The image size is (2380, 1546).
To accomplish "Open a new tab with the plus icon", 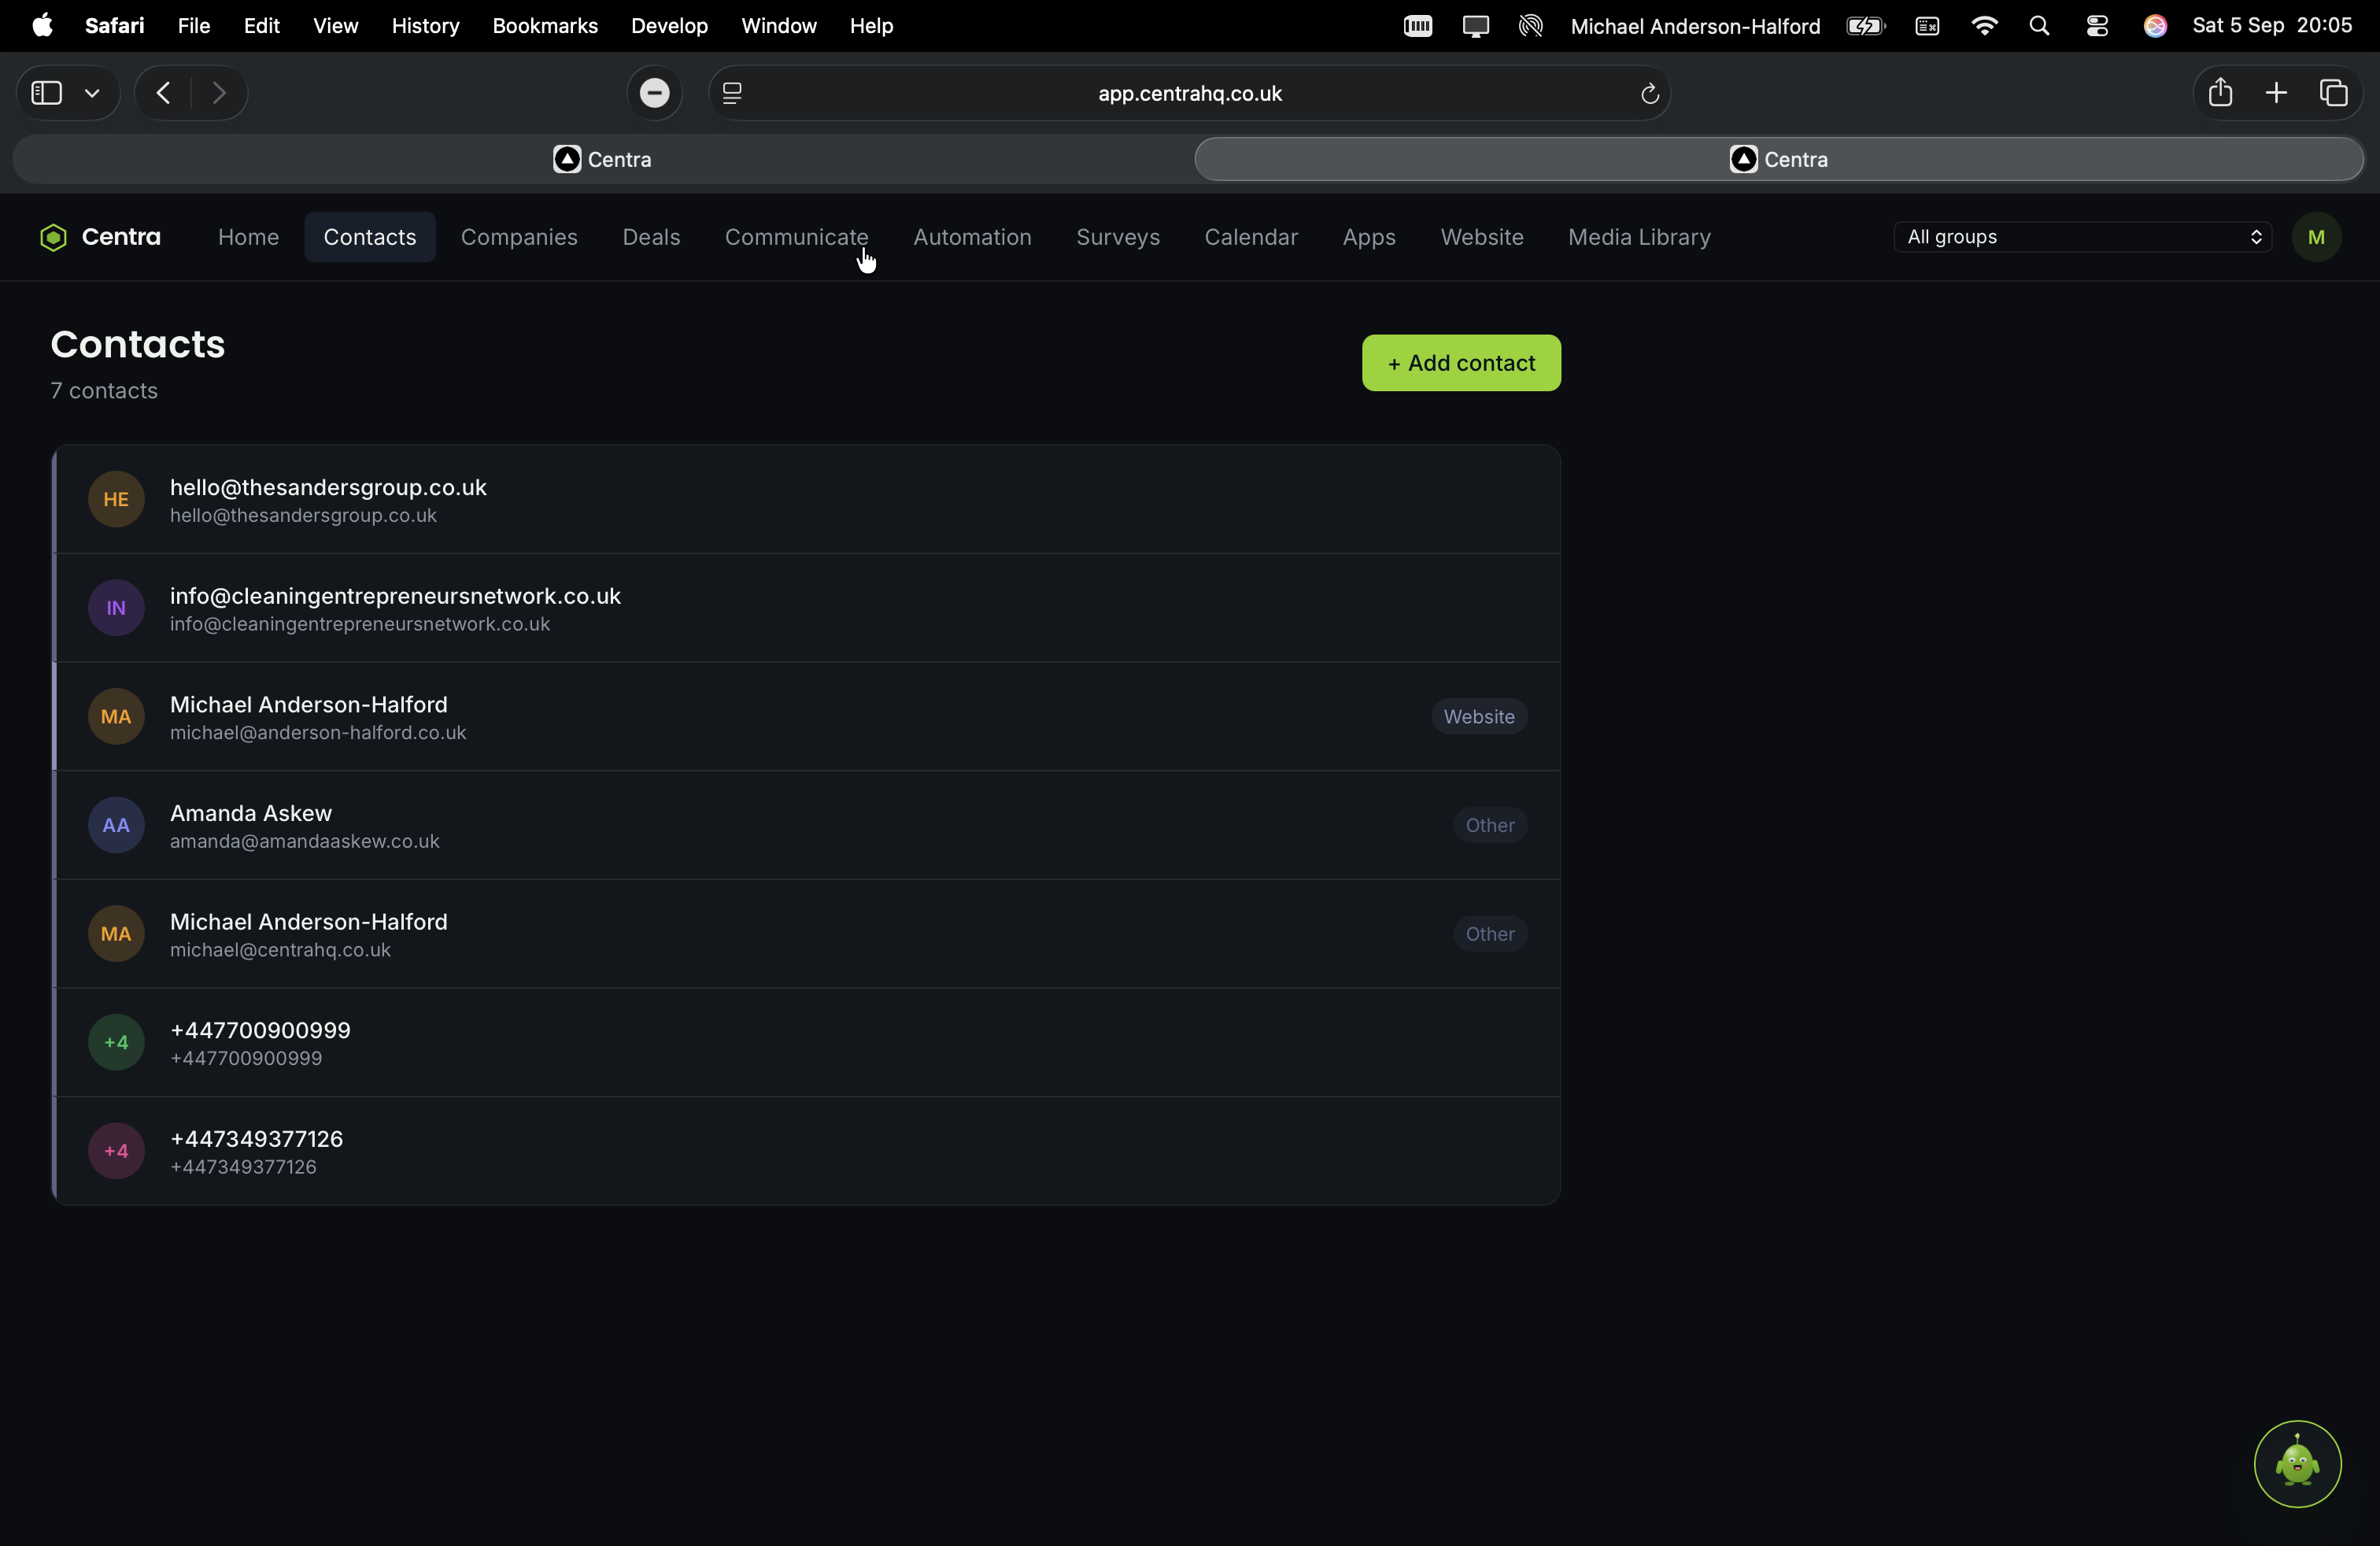I will 2276,93.
